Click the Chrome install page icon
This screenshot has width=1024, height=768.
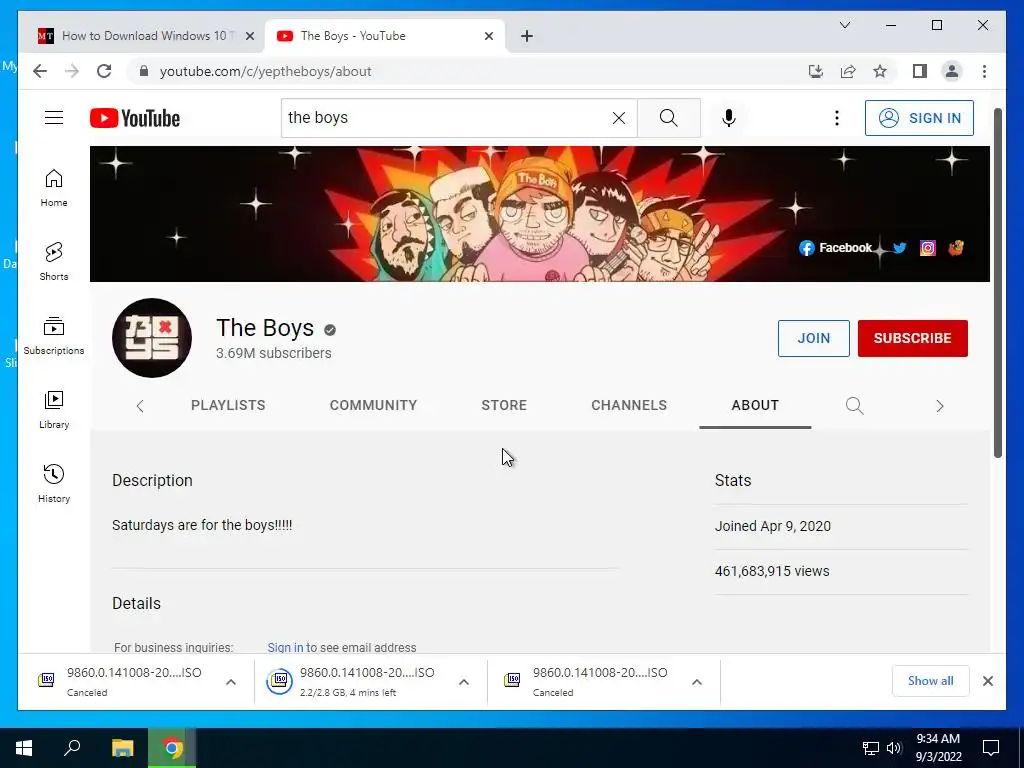pos(816,71)
